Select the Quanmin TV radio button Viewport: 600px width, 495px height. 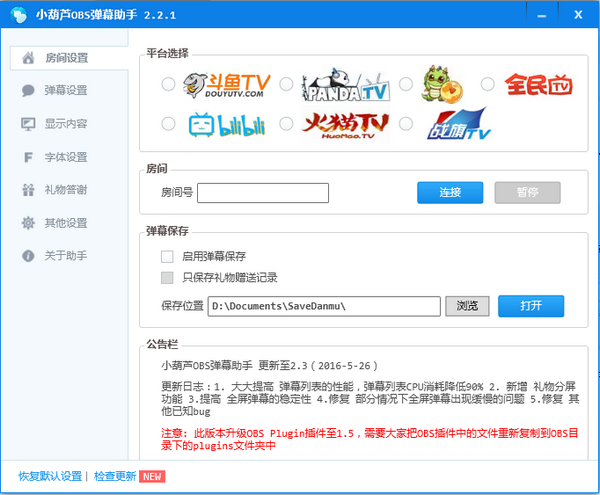tap(488, 84)
